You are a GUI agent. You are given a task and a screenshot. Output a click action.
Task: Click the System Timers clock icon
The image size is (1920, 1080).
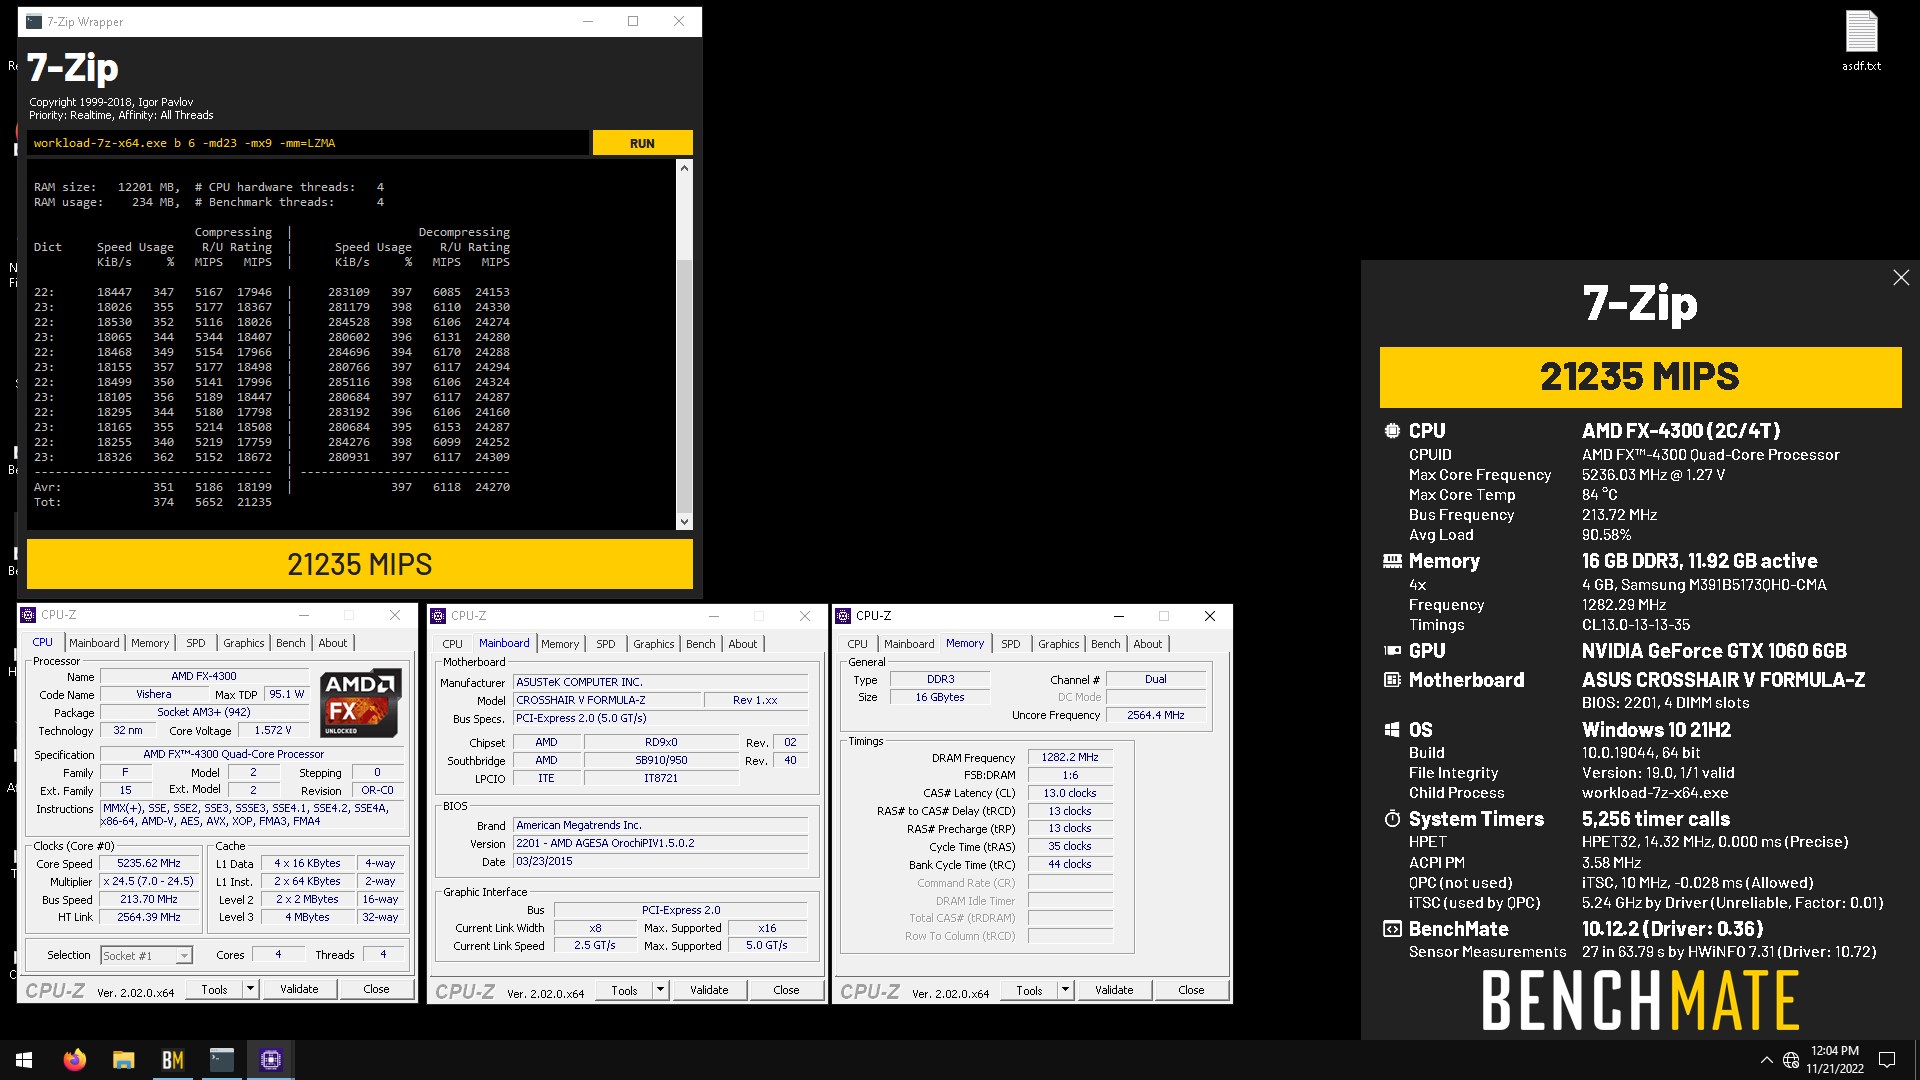1392,819
